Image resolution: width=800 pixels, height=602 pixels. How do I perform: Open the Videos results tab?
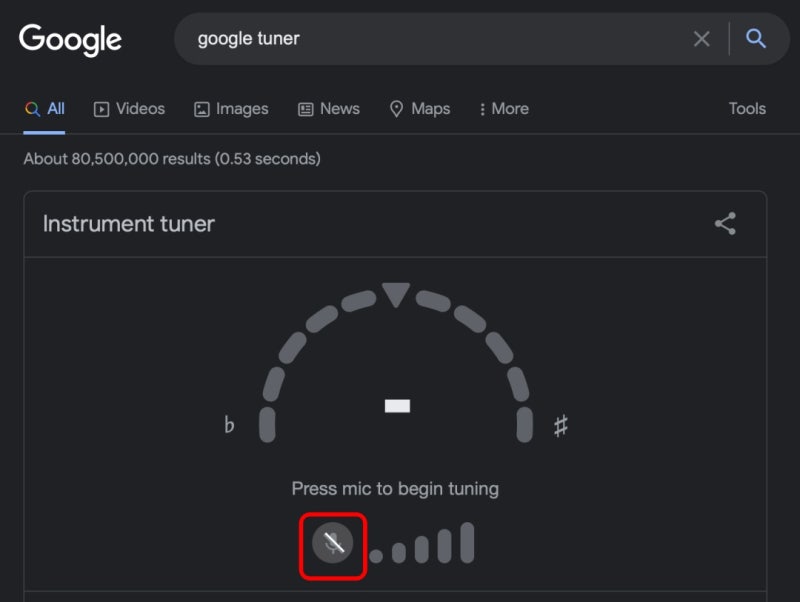click(129, 109)
